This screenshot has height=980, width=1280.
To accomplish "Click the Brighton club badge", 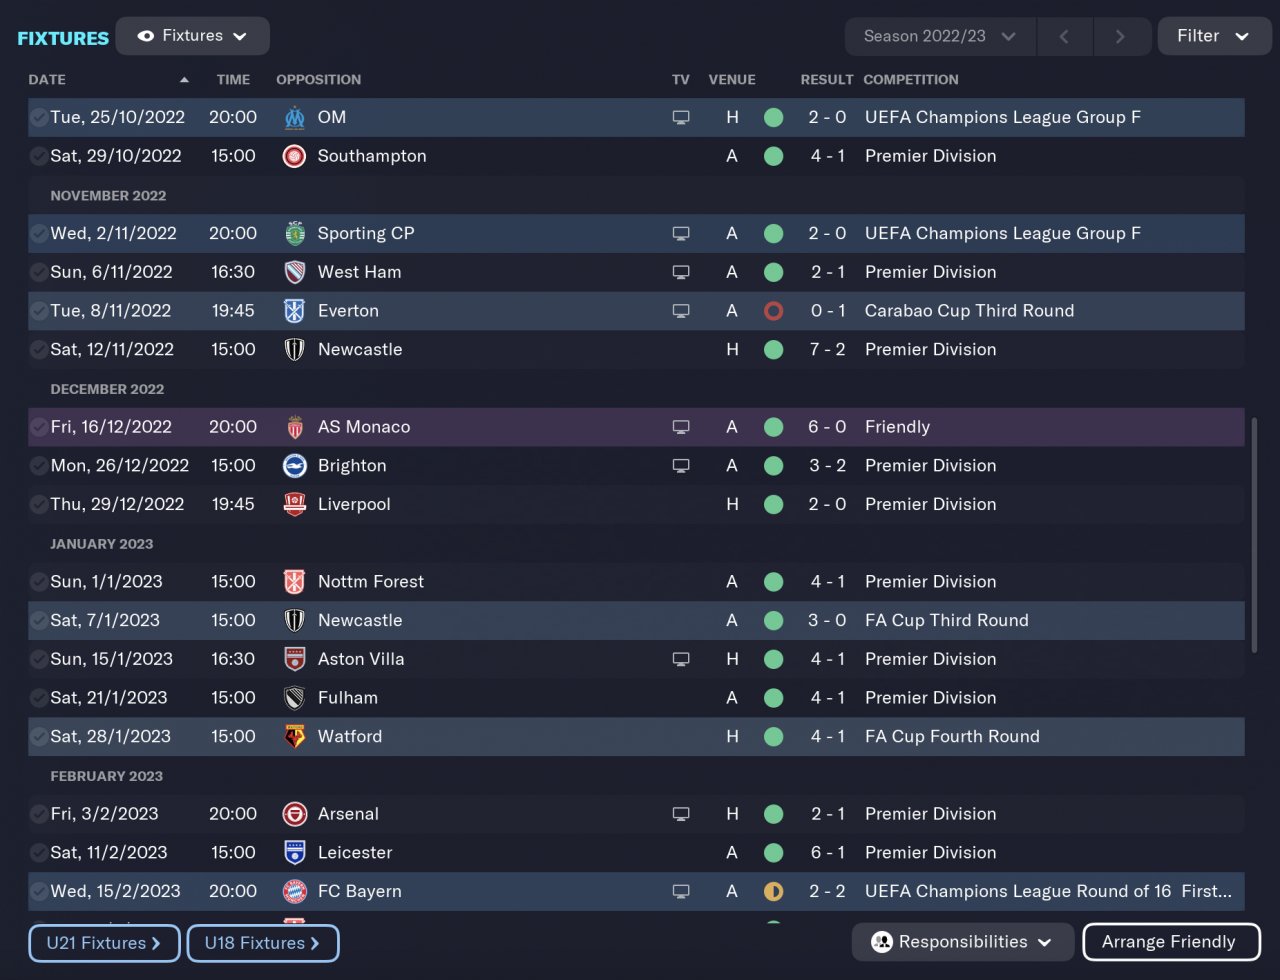I will (294, 466).
